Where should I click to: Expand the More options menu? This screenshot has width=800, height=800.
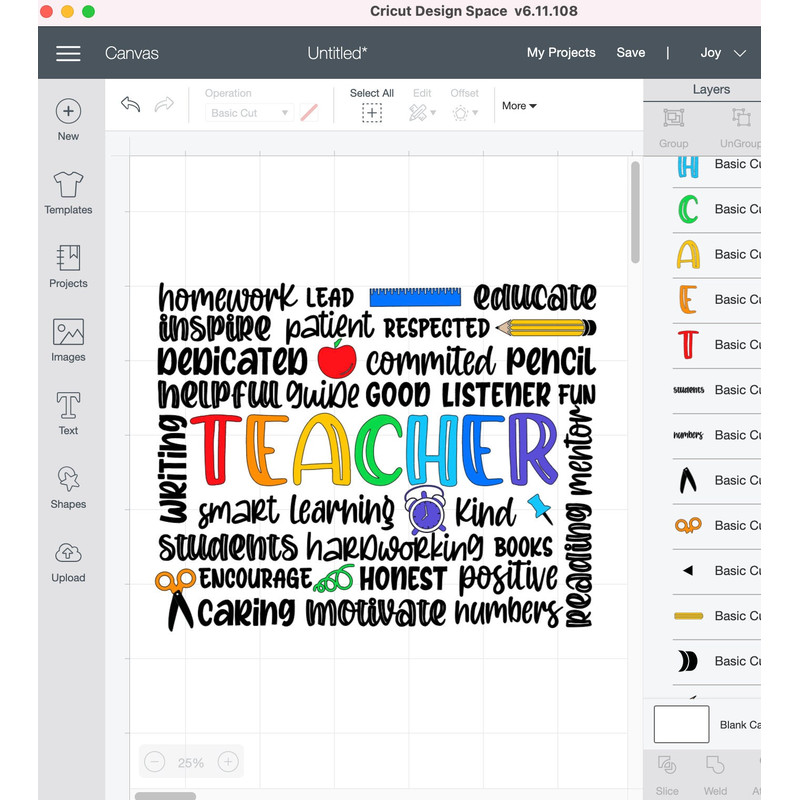point(519,106)
